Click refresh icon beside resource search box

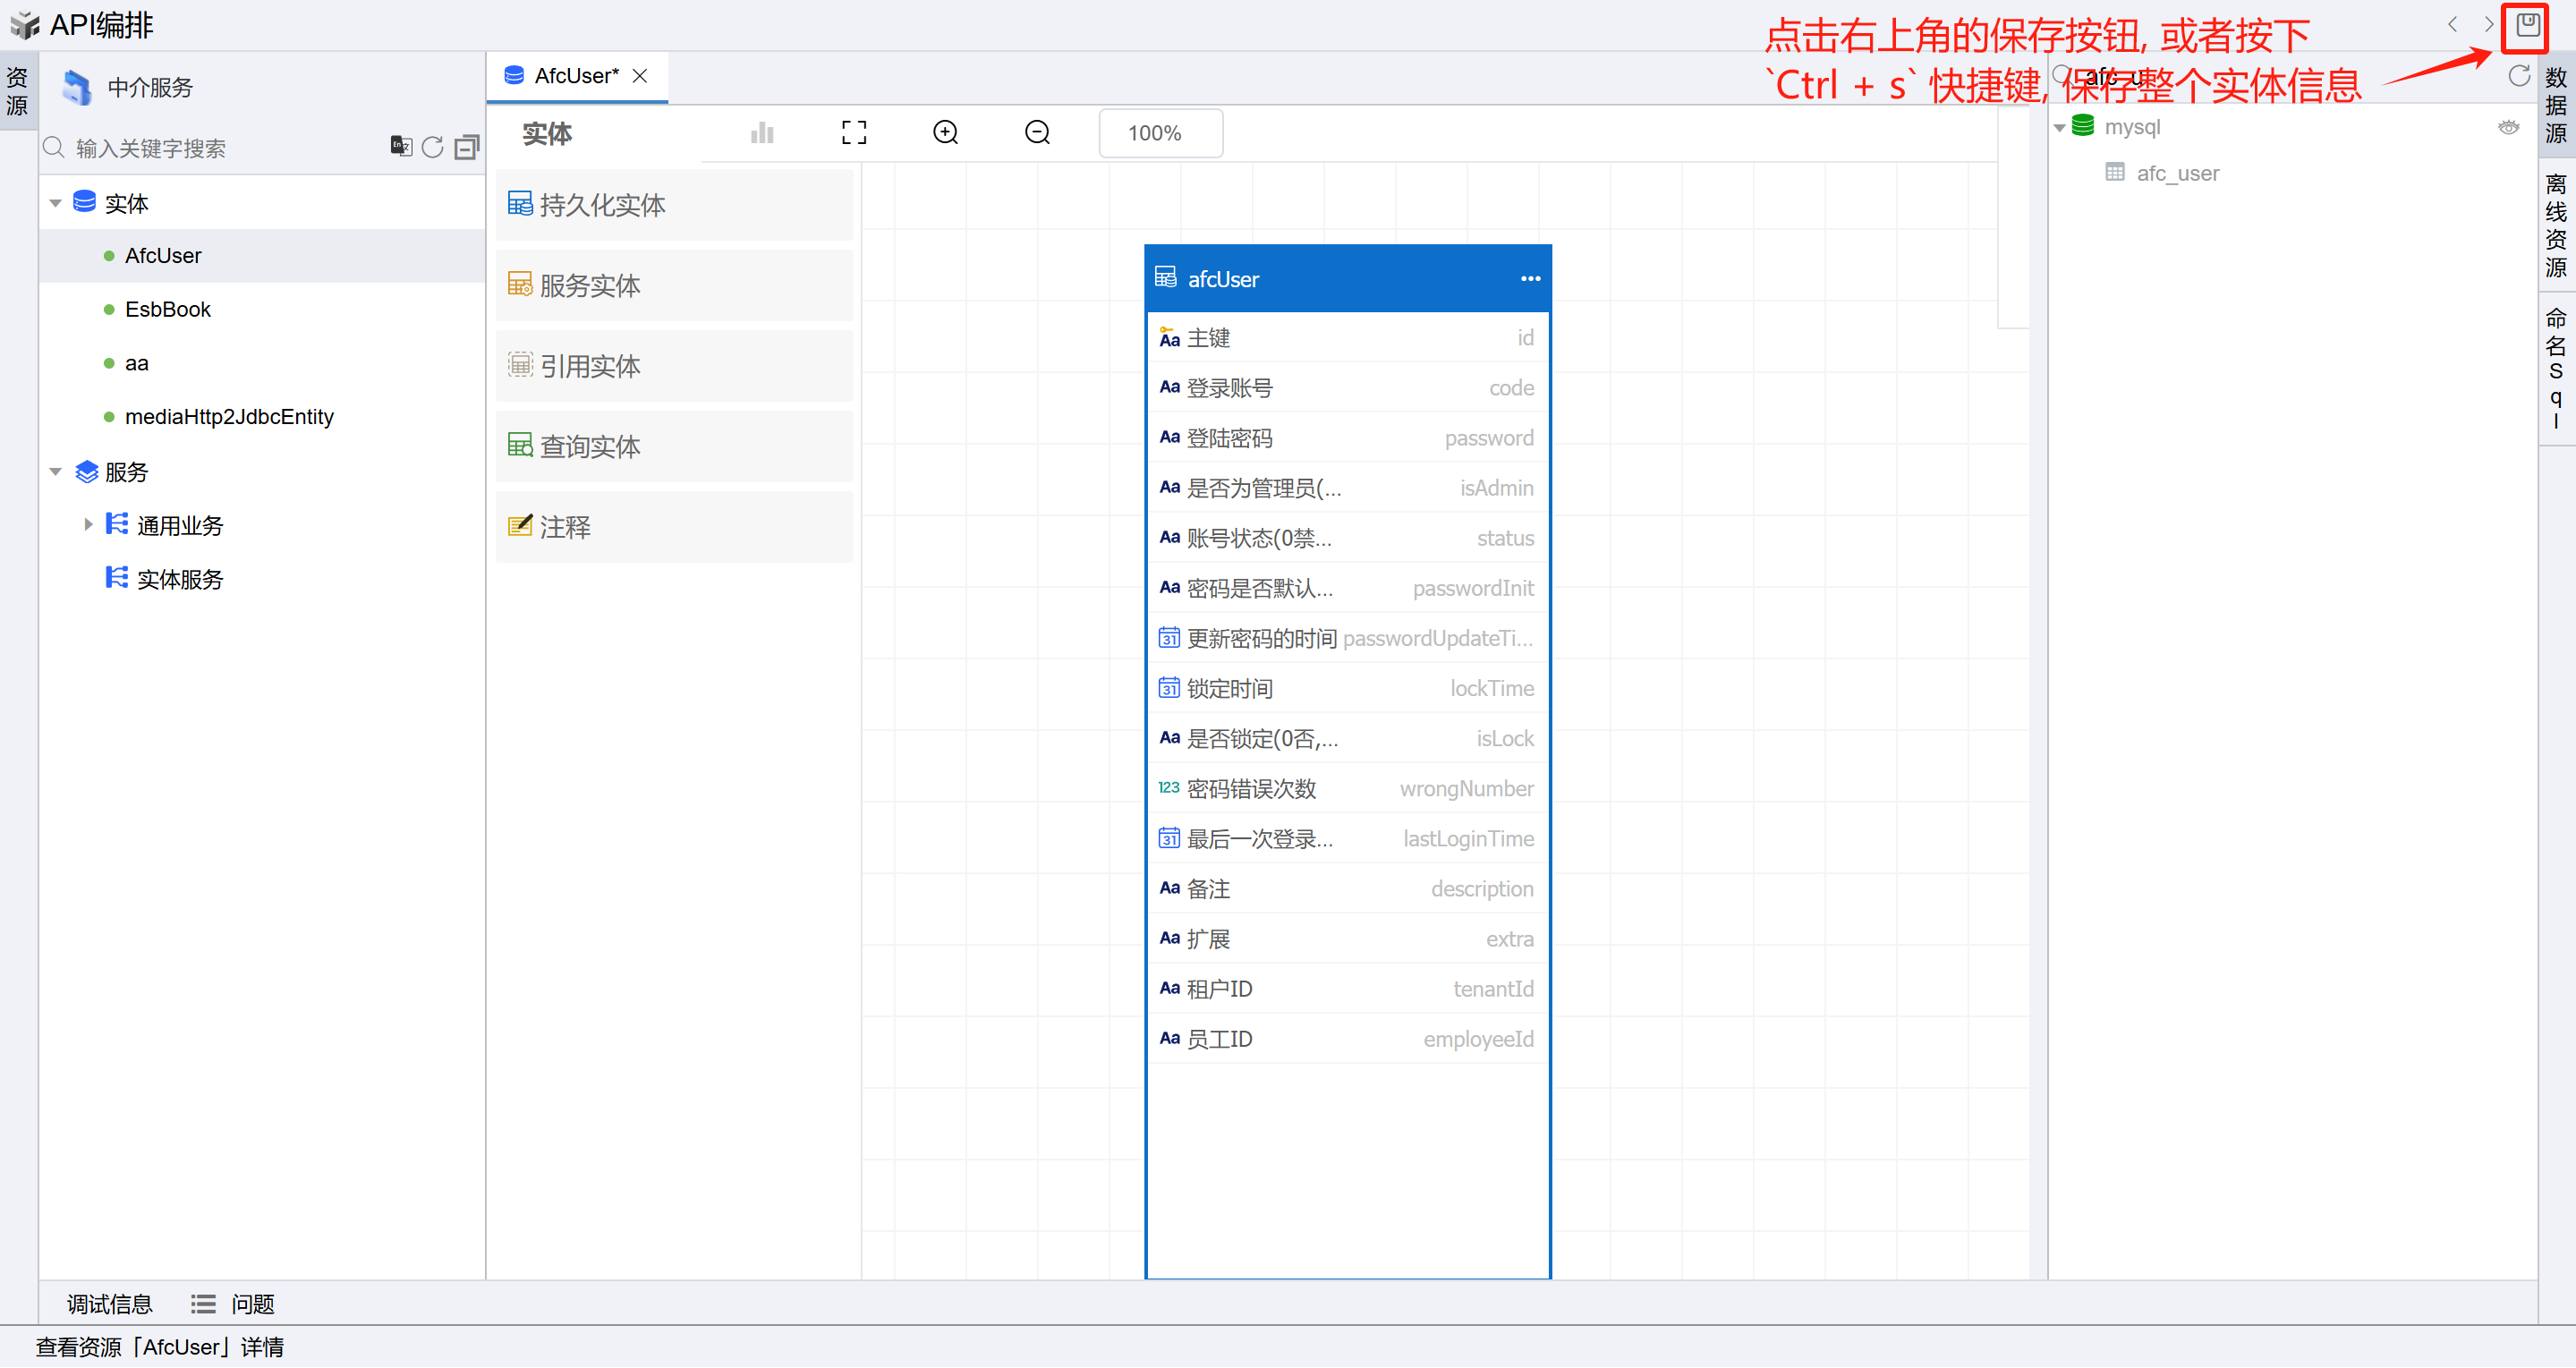pos(432,147)
